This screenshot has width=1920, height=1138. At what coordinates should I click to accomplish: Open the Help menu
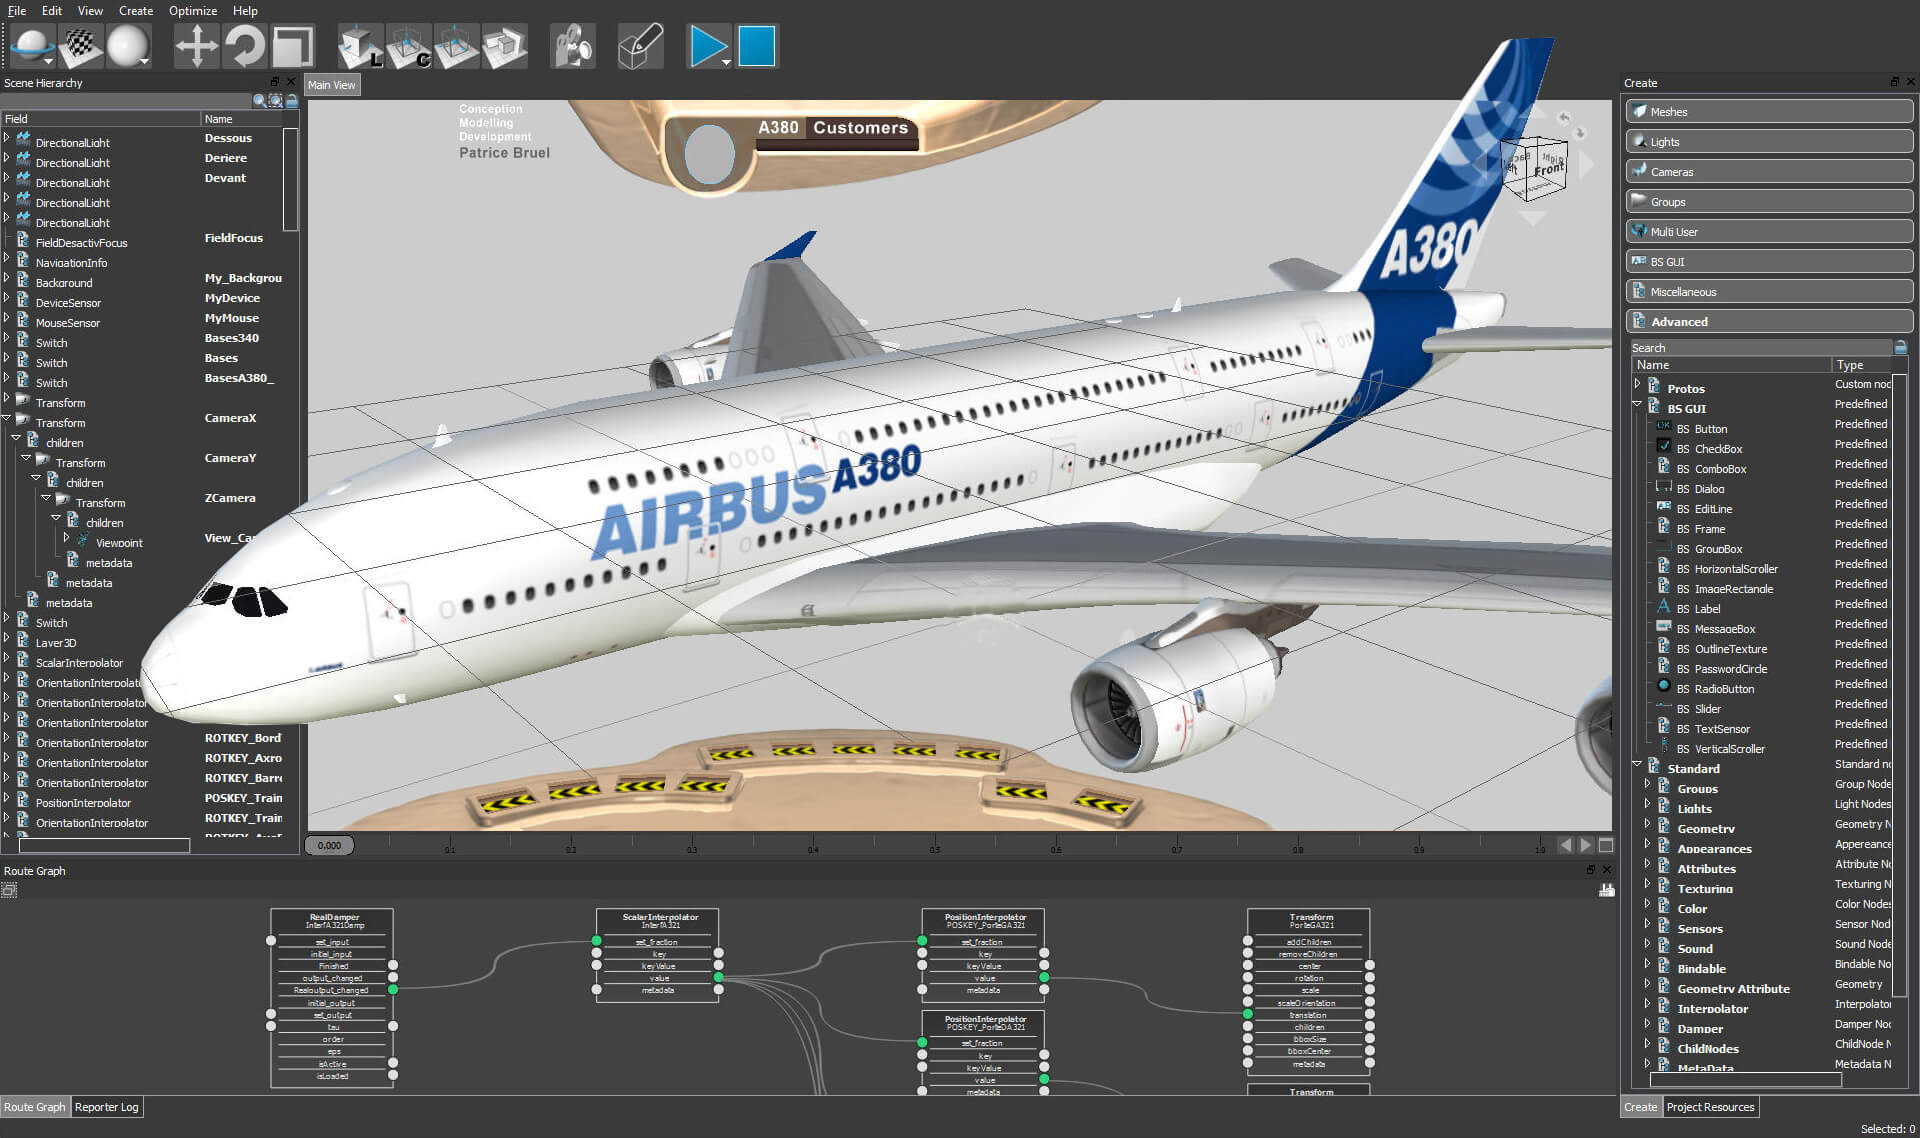tap(245, 10)
